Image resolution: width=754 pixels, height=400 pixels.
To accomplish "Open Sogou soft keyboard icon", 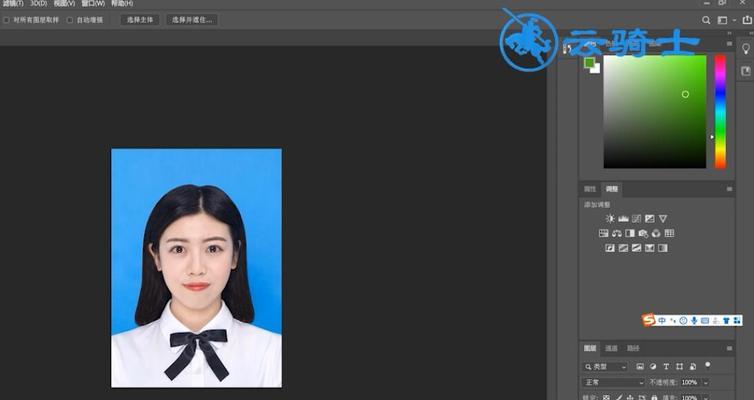I will pyautogui.click(x=705, y=321).
